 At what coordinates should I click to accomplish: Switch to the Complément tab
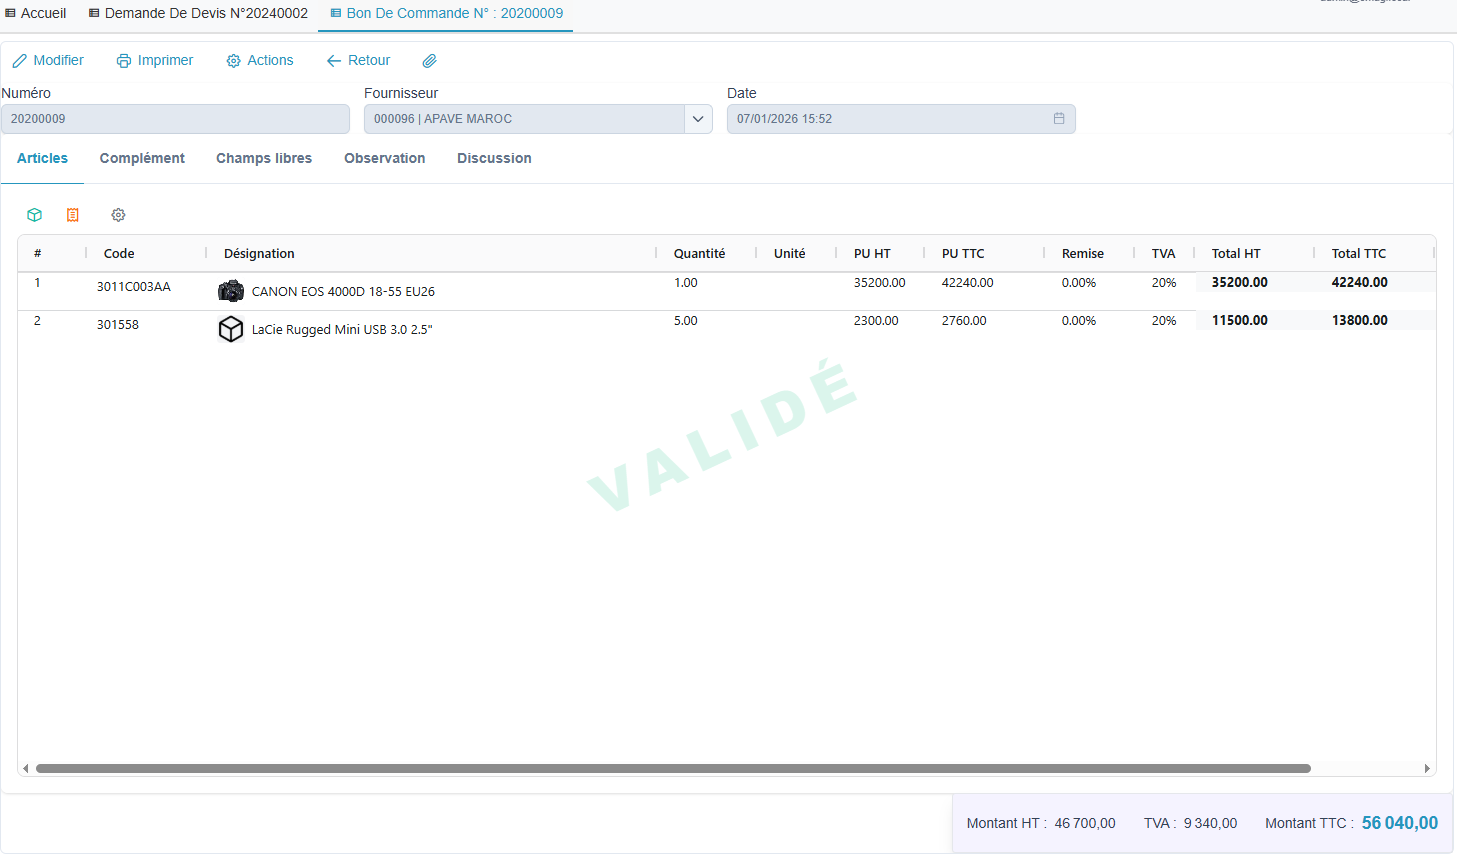pos(142,158)
